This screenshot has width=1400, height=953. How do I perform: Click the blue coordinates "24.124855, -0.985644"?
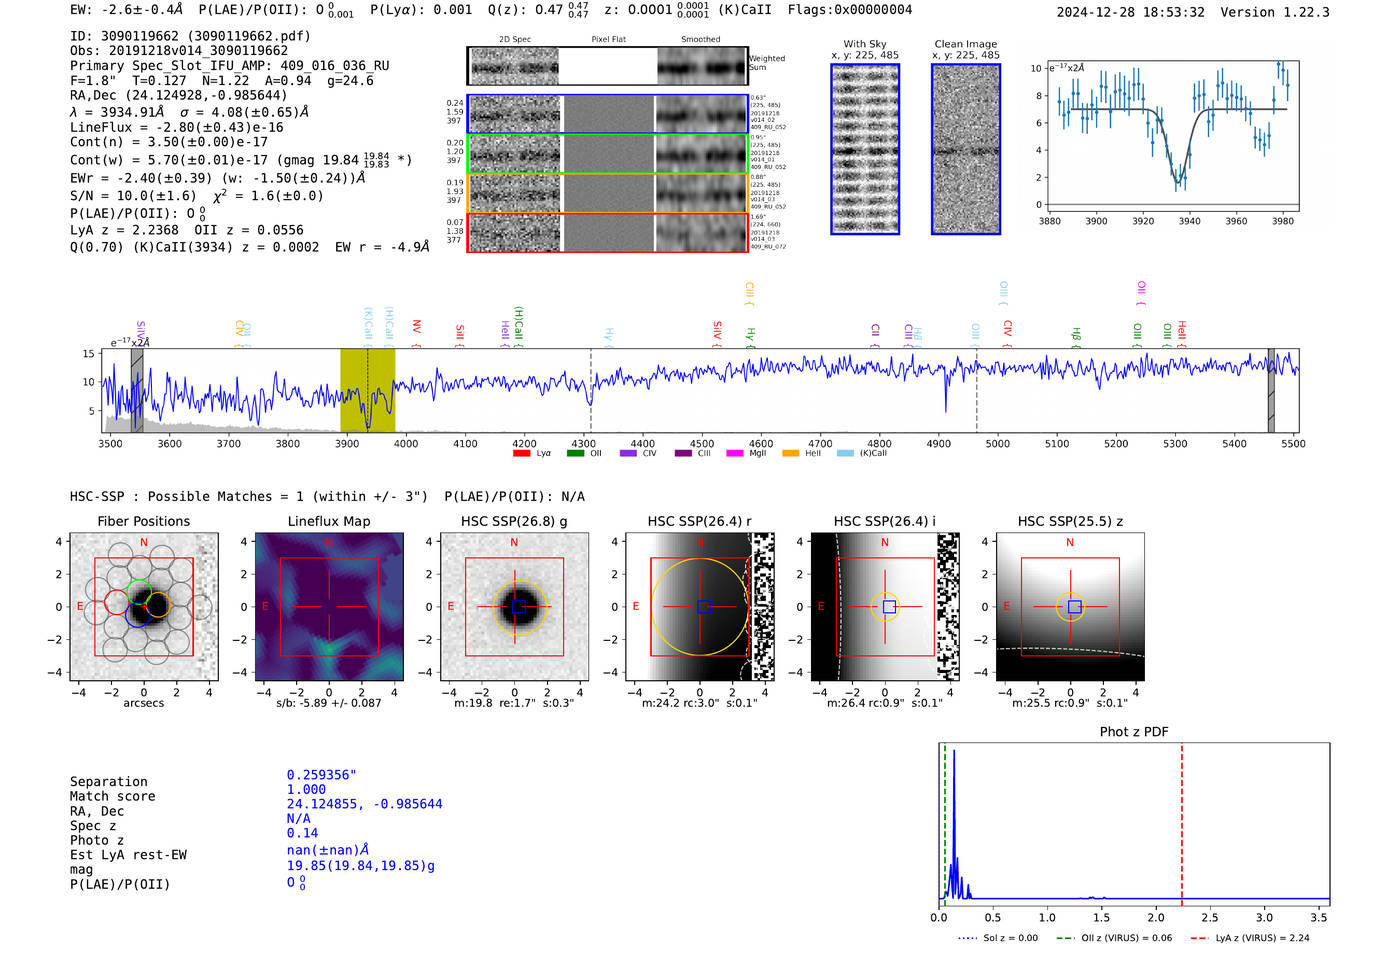point(365,804)
